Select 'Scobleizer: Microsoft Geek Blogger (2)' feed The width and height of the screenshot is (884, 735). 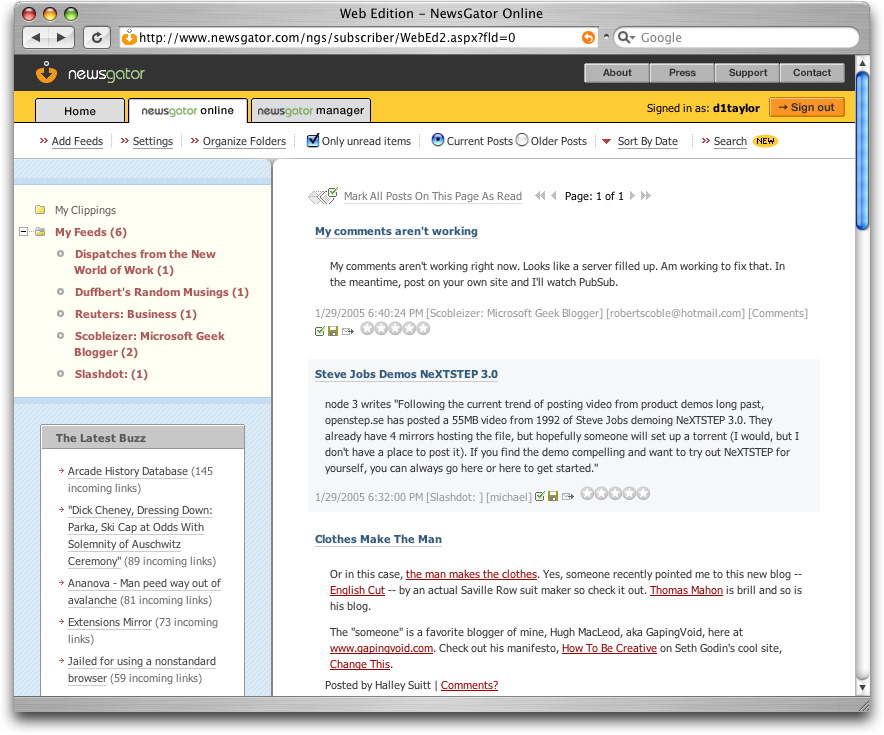[149, 344]
